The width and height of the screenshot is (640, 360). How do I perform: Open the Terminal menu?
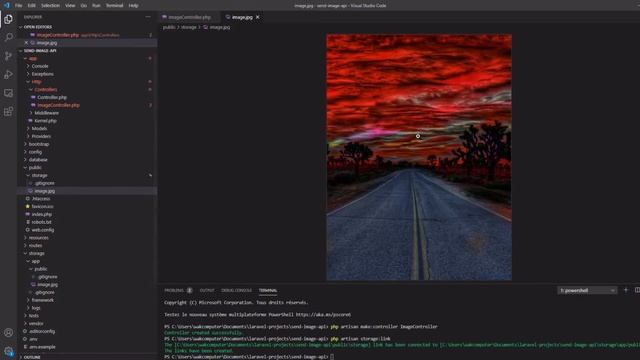114,6
